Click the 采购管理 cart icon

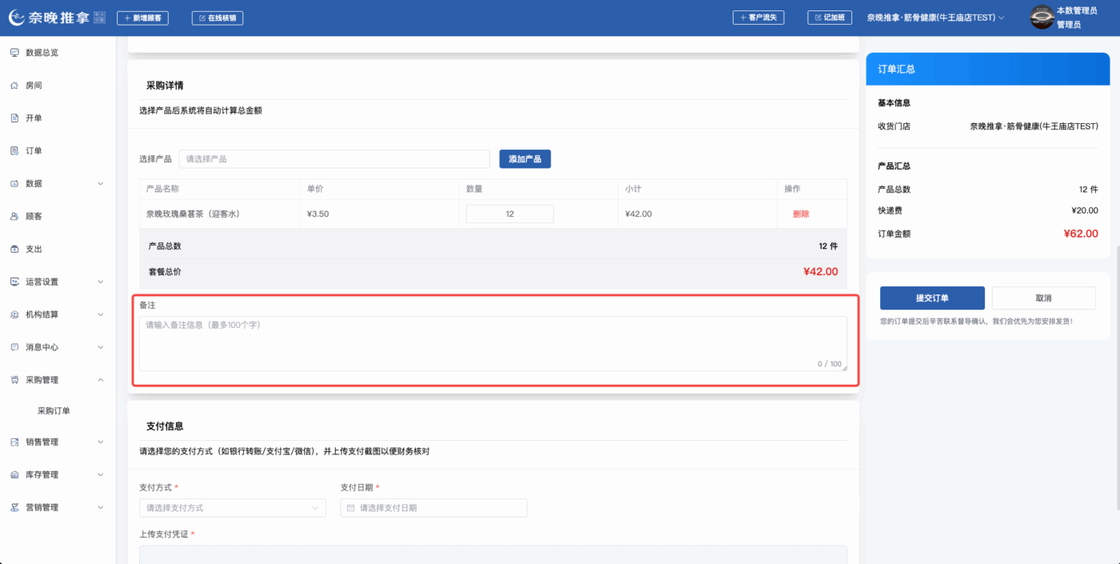(x=14, y=380)
